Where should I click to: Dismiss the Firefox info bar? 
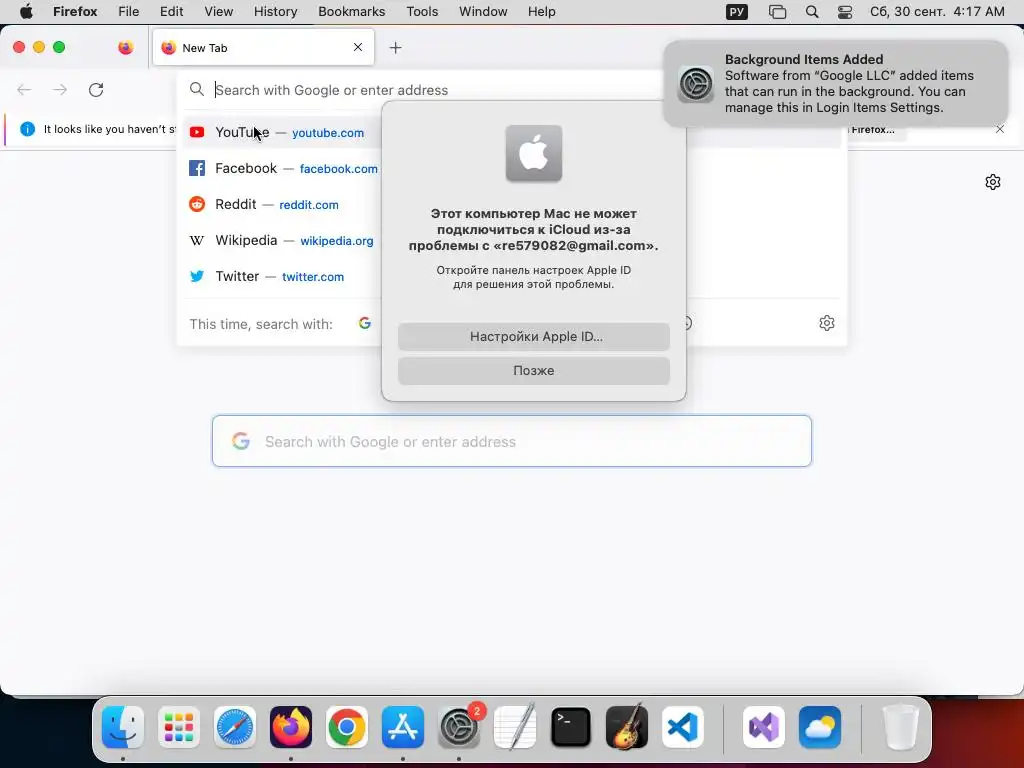[x=1000, y=129]
